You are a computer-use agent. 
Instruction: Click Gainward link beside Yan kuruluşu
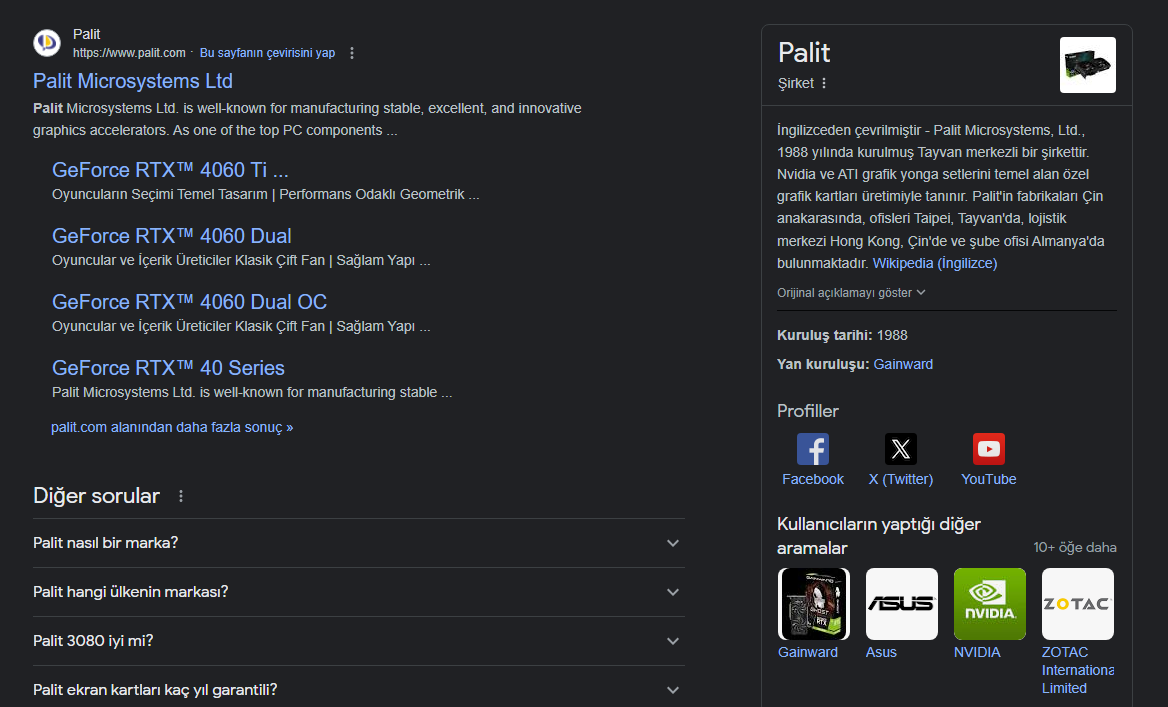[903, 364]
